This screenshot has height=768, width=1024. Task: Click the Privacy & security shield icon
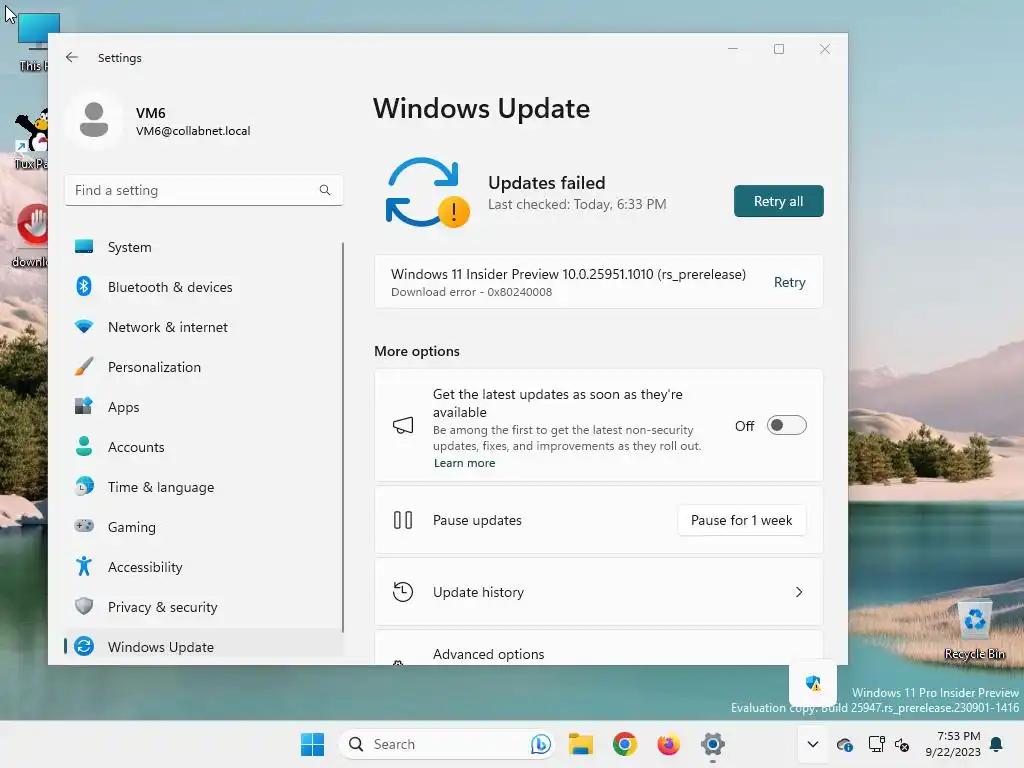pos(84,606)
